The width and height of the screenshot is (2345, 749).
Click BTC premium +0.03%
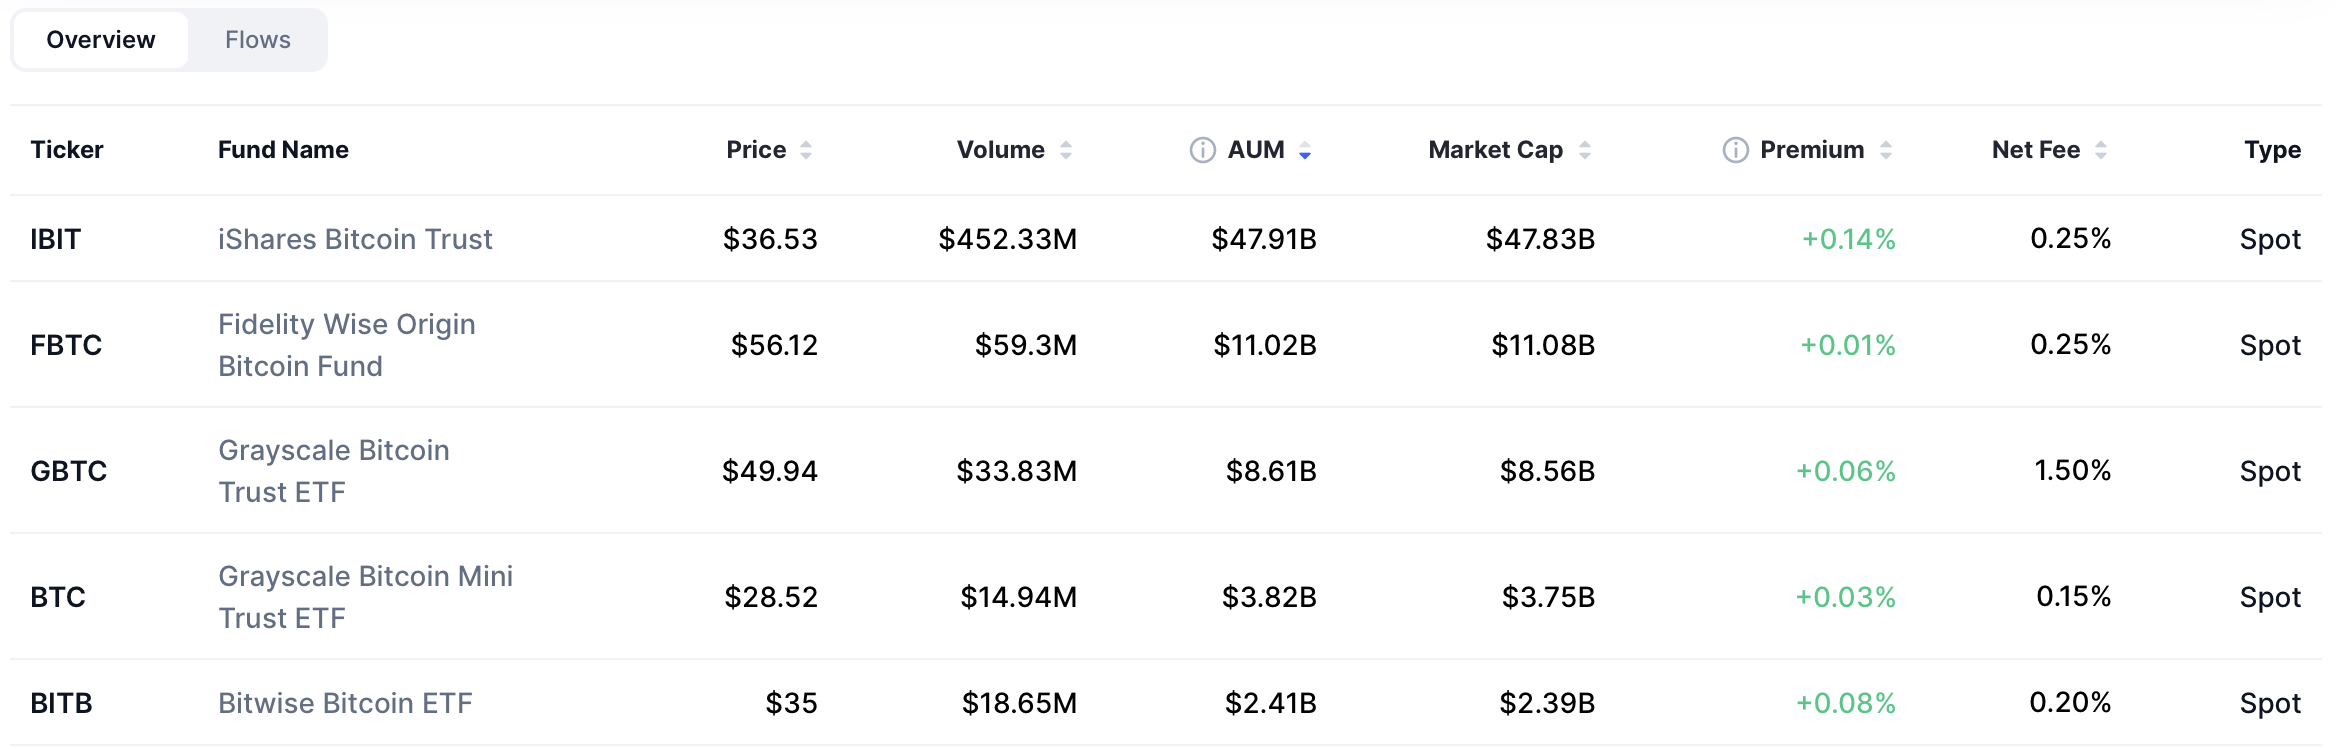[1846, 597]
